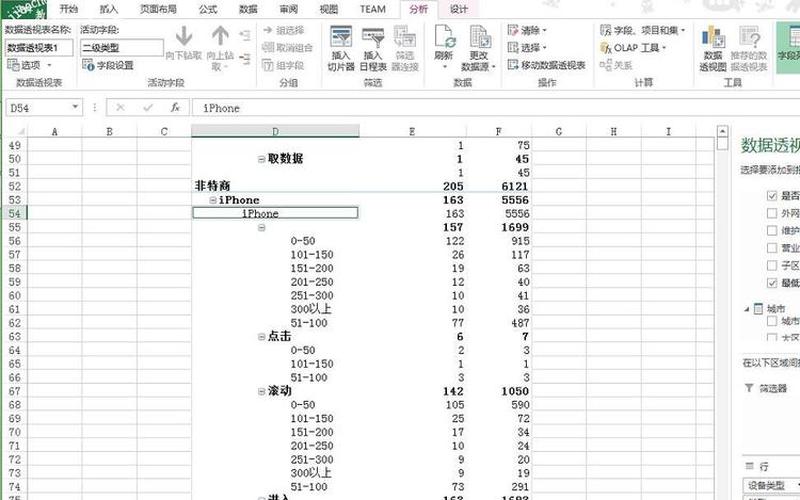This screenshot has height=500, width=800.
Task: Click Group Selection (组选择)
Action: (284, 31)
